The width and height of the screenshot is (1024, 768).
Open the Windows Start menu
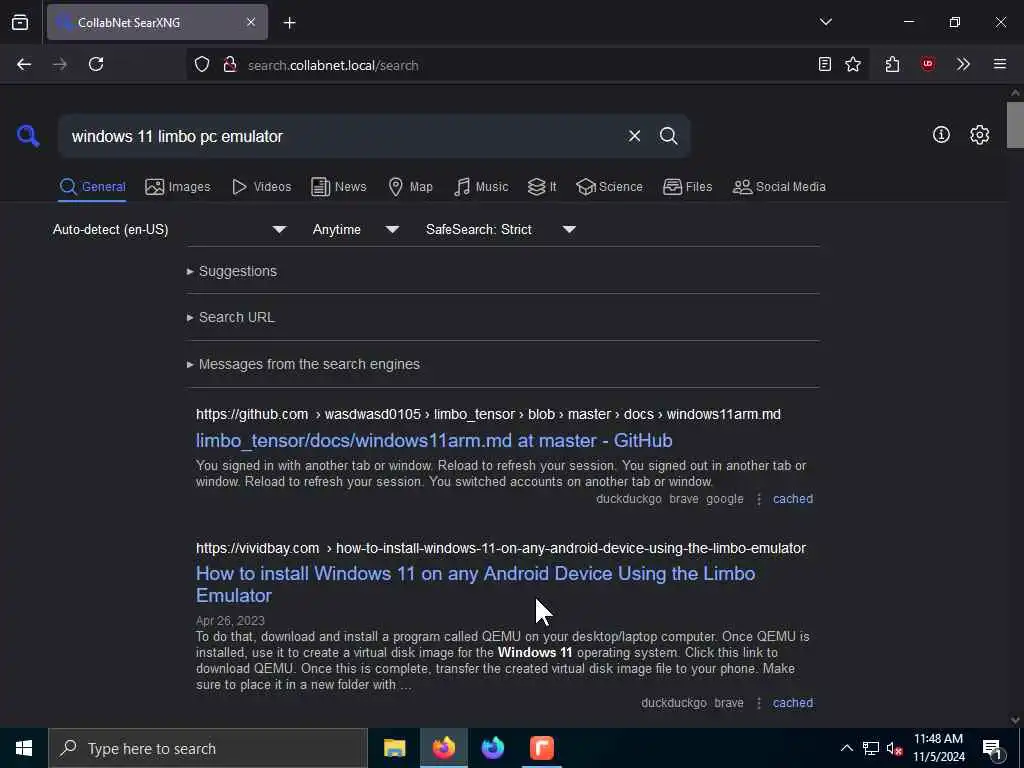24,748
